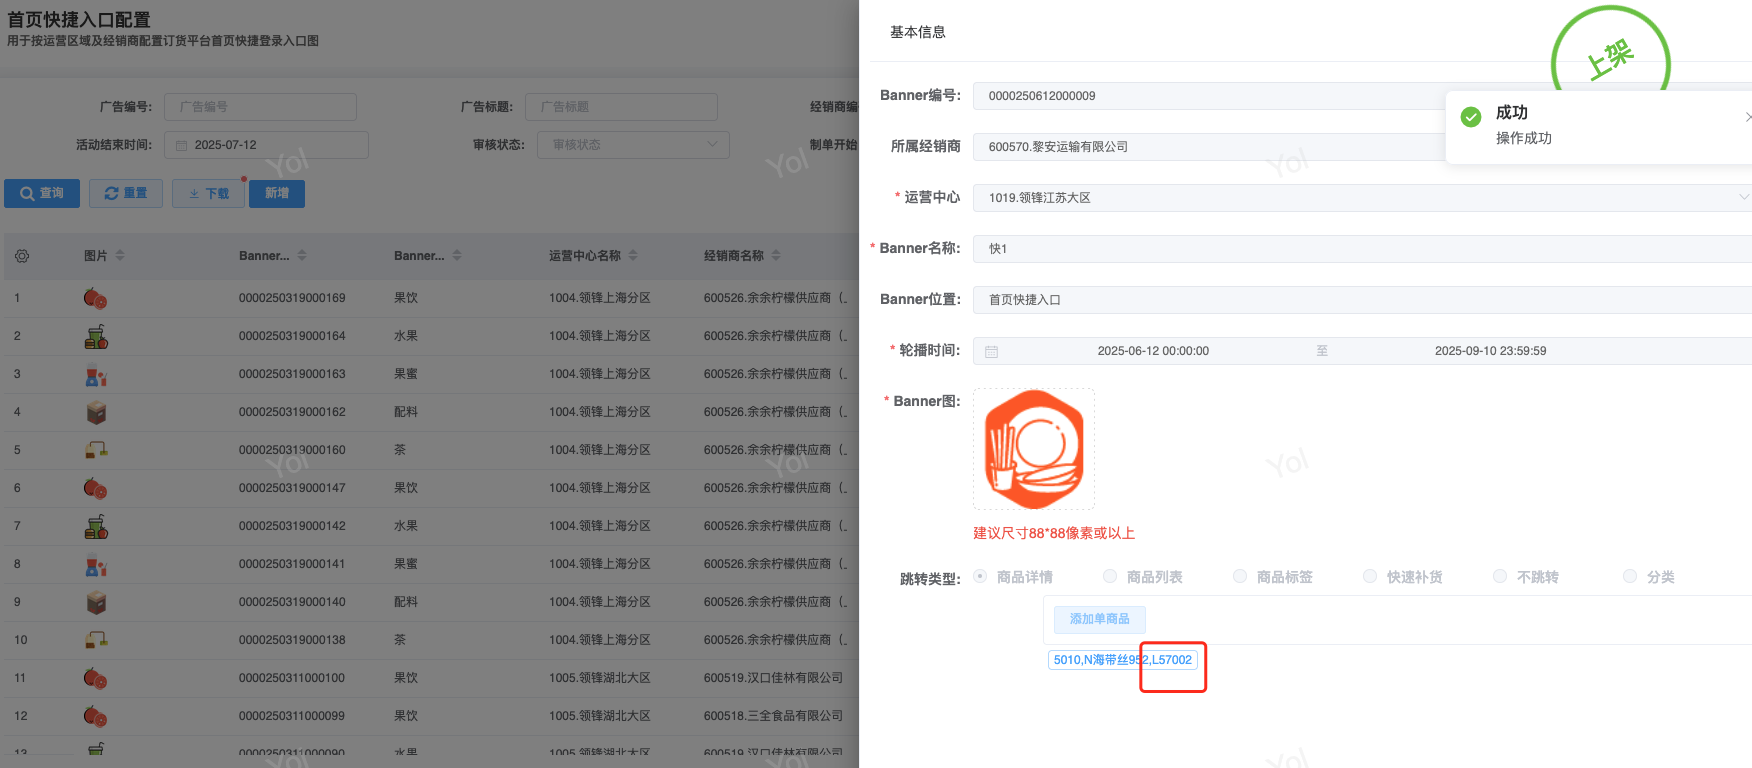
Task: Click banner number 0000250311000100 in the table
Action: pos(292,678)
